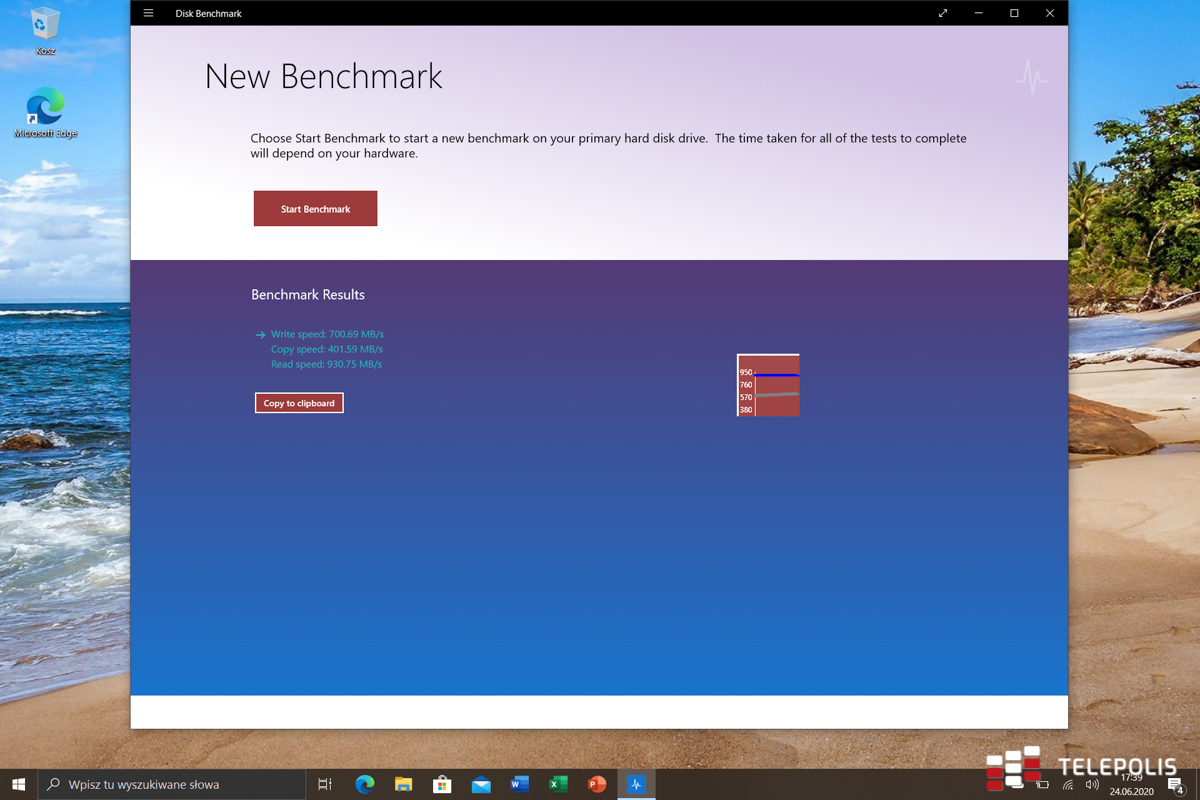The width and height of the screenshot is (1200, 800).
Task: Launch PowerPoint from the taskbar
Action: 597,784
